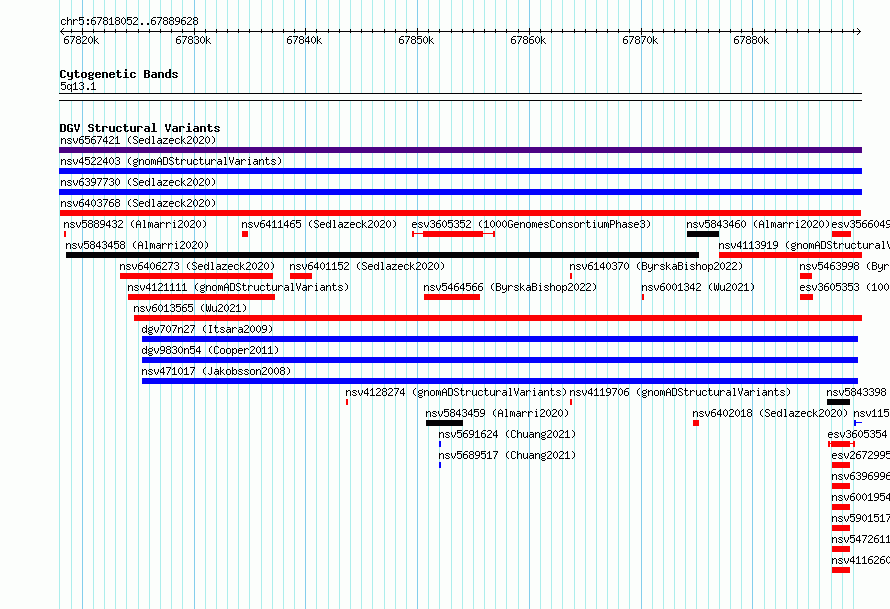
Task: Select nsv5889432 (Almarri2020) label
Action: click(x=135, y=224)
